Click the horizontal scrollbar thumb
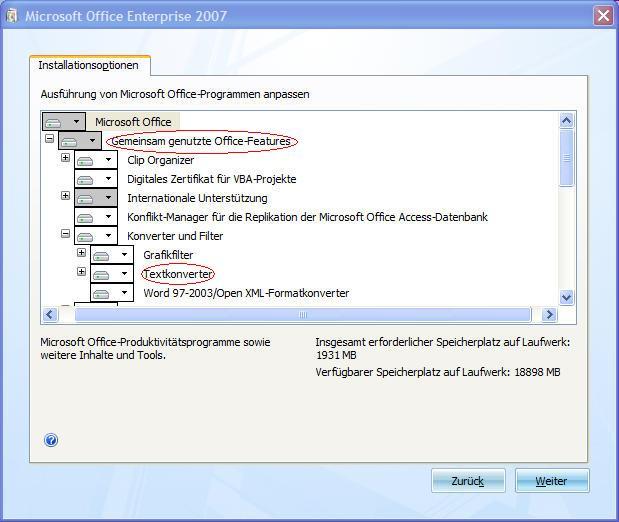Viewport: 619px width, 522px height. pos(303,315)
